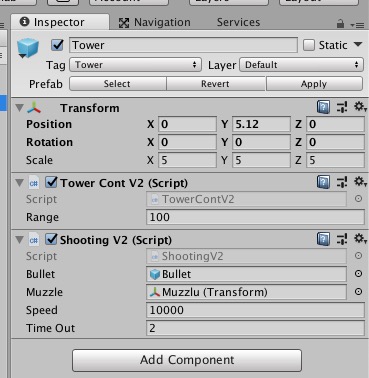Switch to the Navigation tab

[x=155, y=22]
